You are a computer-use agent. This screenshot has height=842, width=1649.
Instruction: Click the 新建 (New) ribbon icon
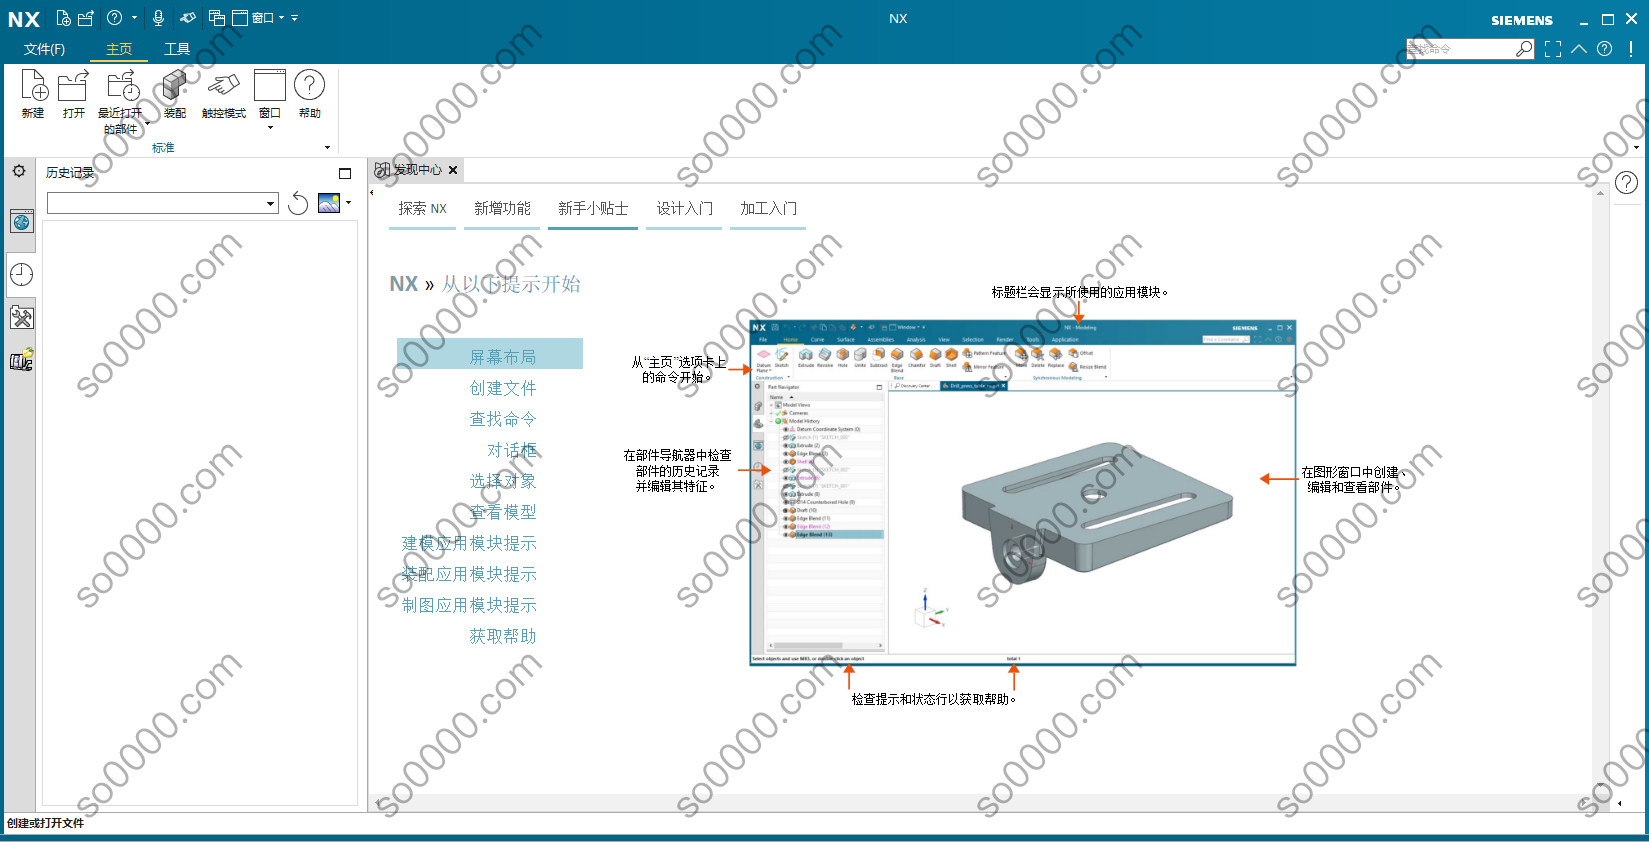click(33, 85)
